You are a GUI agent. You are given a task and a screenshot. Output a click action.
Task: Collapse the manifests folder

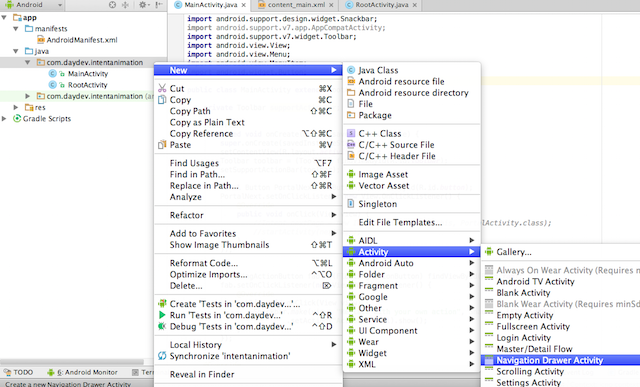click(x=16, y=29)
